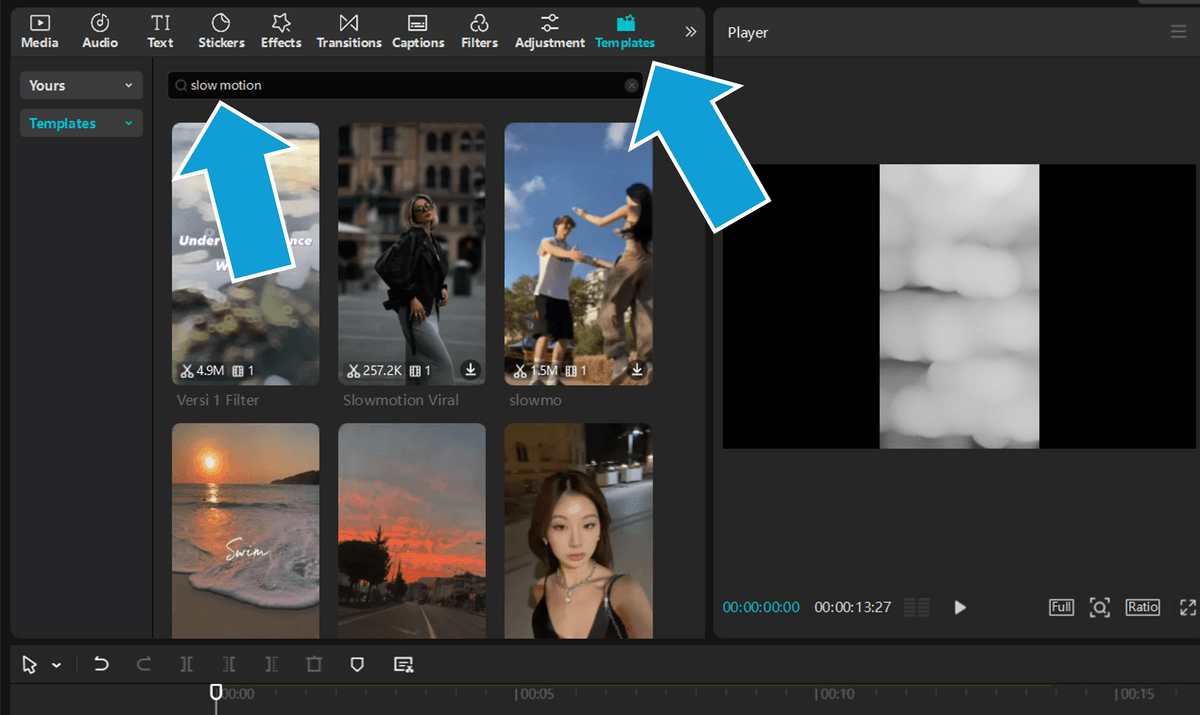Image resolution: width=1200 pixels, height=715 pixels.
Task: Click the Delete left trim icon
Action: (230, 664)
